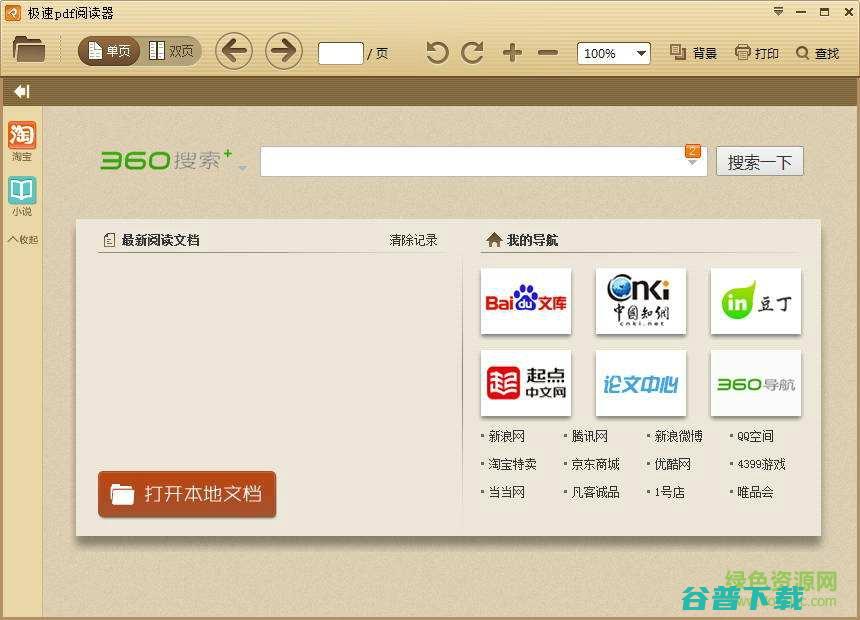Zoom out with the minus icon
This screenshot has width=860, height=620.
point(548,53)
